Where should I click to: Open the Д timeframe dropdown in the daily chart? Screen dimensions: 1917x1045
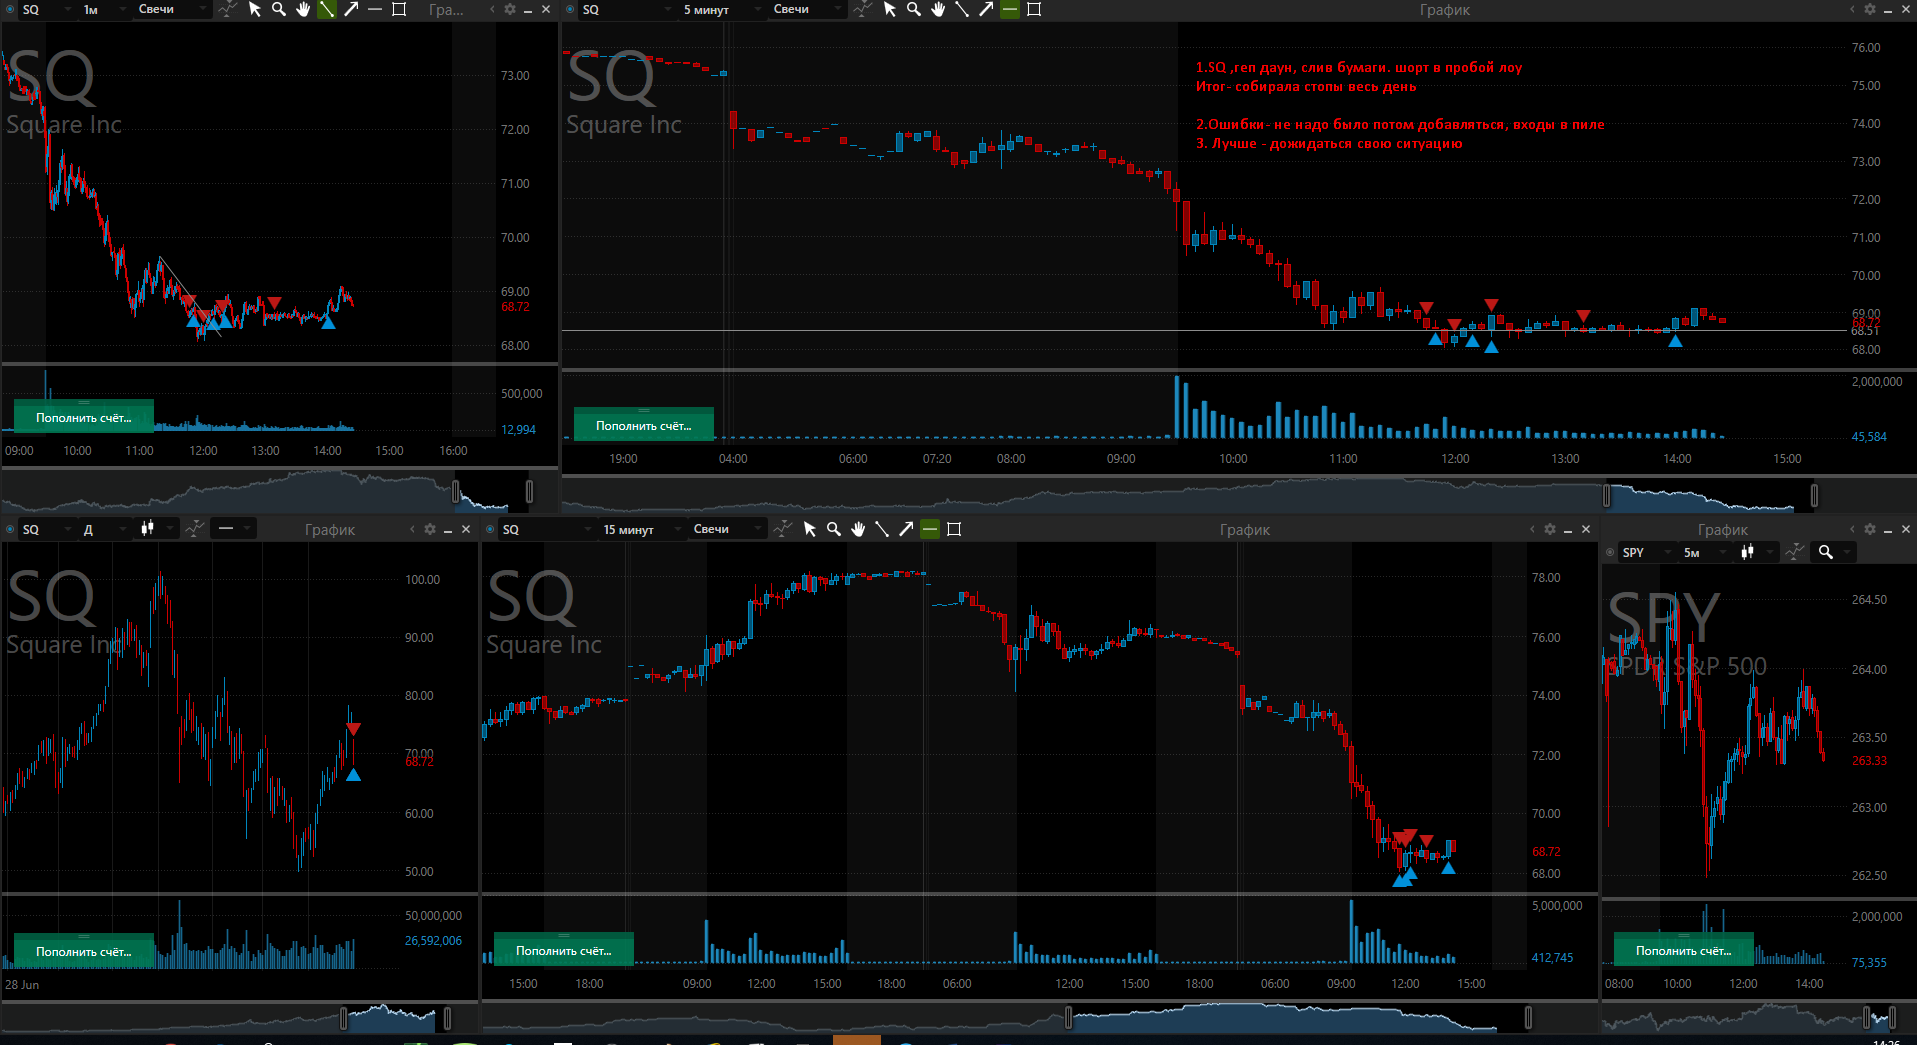pos(105,529)
